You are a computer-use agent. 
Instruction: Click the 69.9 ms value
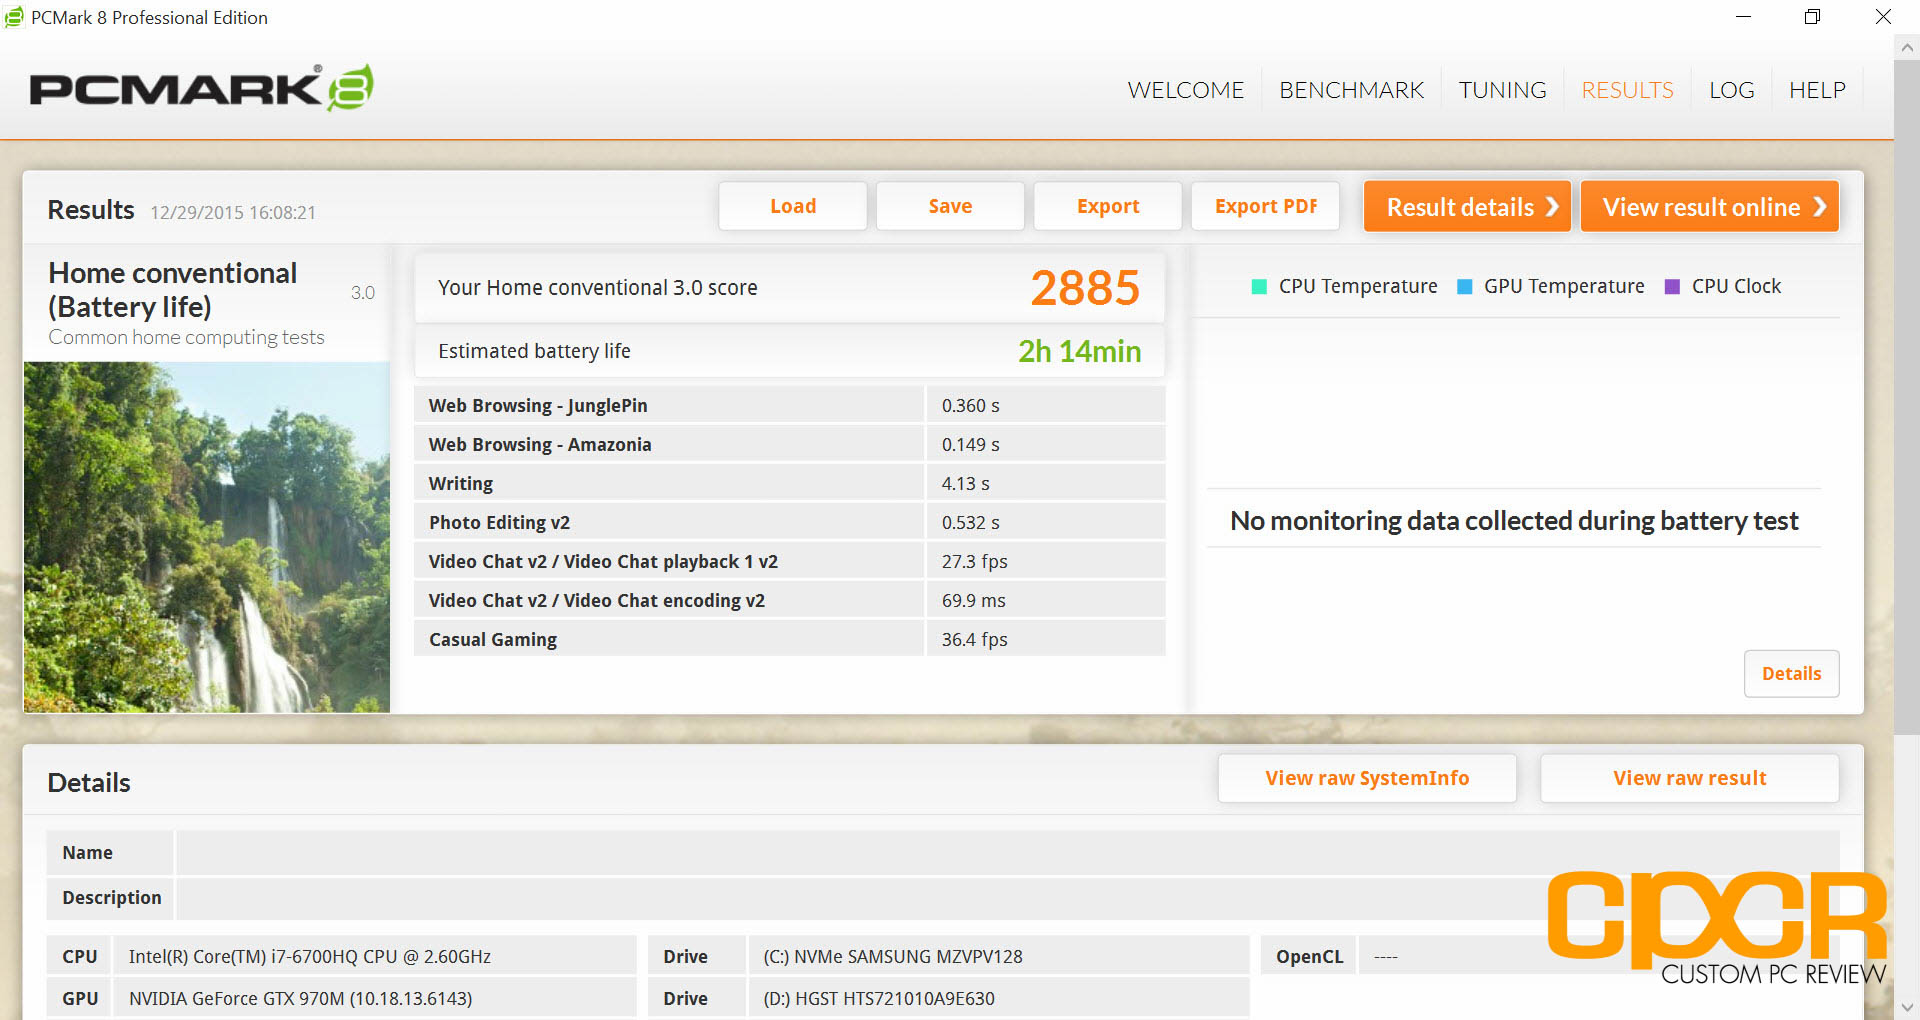tap(973, 600)
